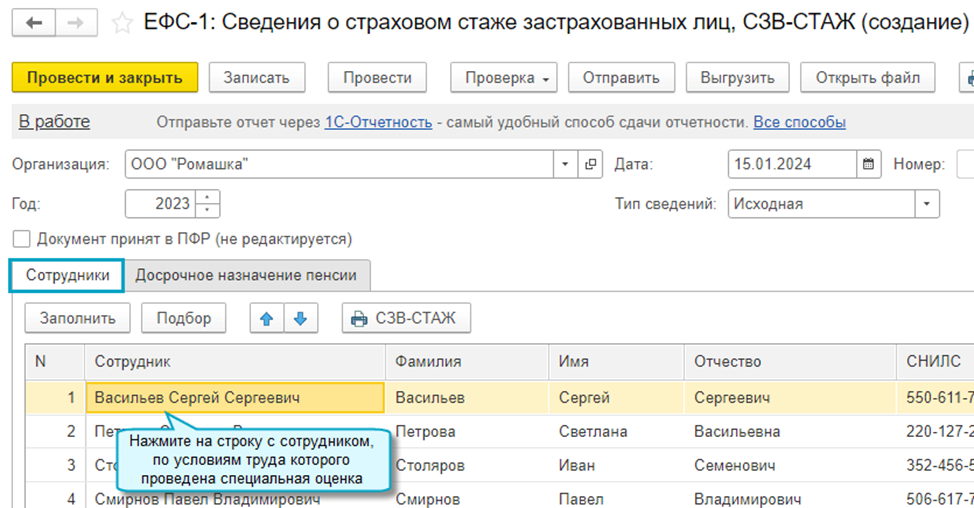Viewport: 974px width, 508px height.
Task: Click the open-form icon beside Организация
Action: click(590, 164)
